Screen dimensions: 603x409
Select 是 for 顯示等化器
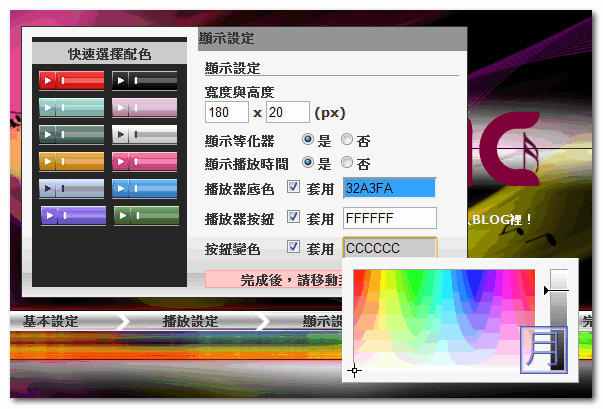click(308, 140)
